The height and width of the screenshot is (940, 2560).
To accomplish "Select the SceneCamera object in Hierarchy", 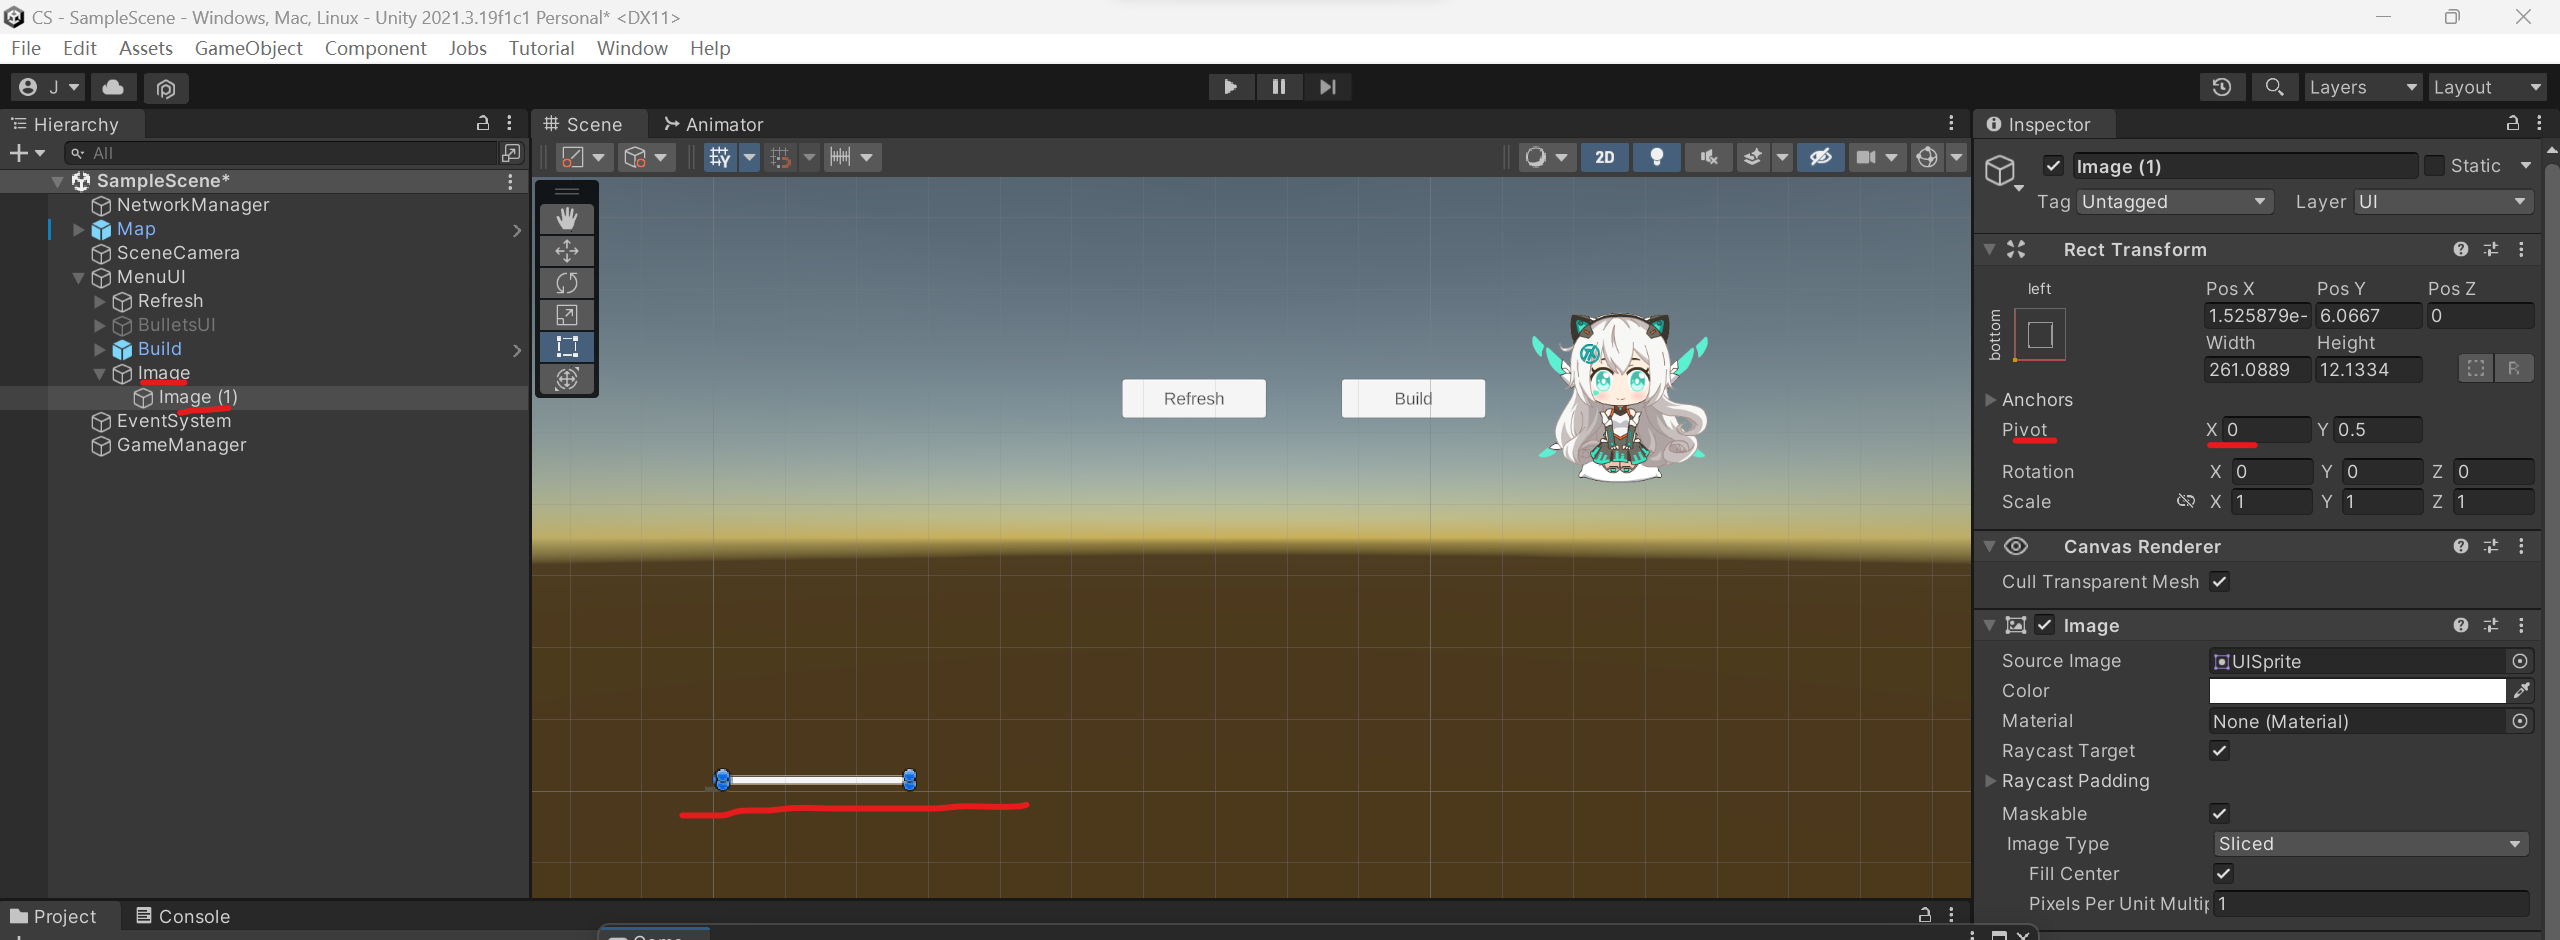I will coord(178,253).
